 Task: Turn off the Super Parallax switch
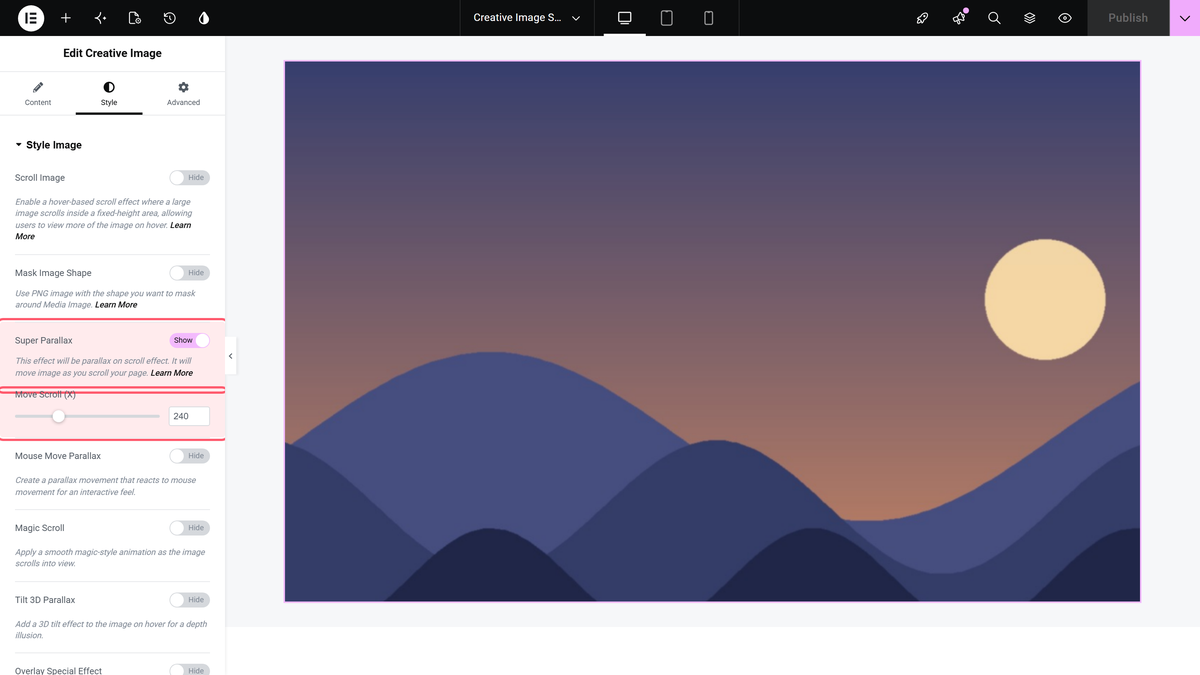(189, 341)
